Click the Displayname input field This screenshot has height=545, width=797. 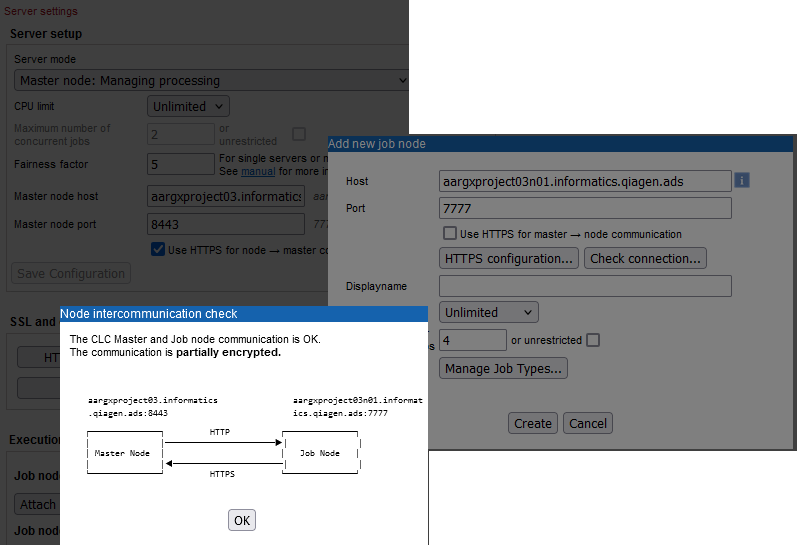pos(585,286)
